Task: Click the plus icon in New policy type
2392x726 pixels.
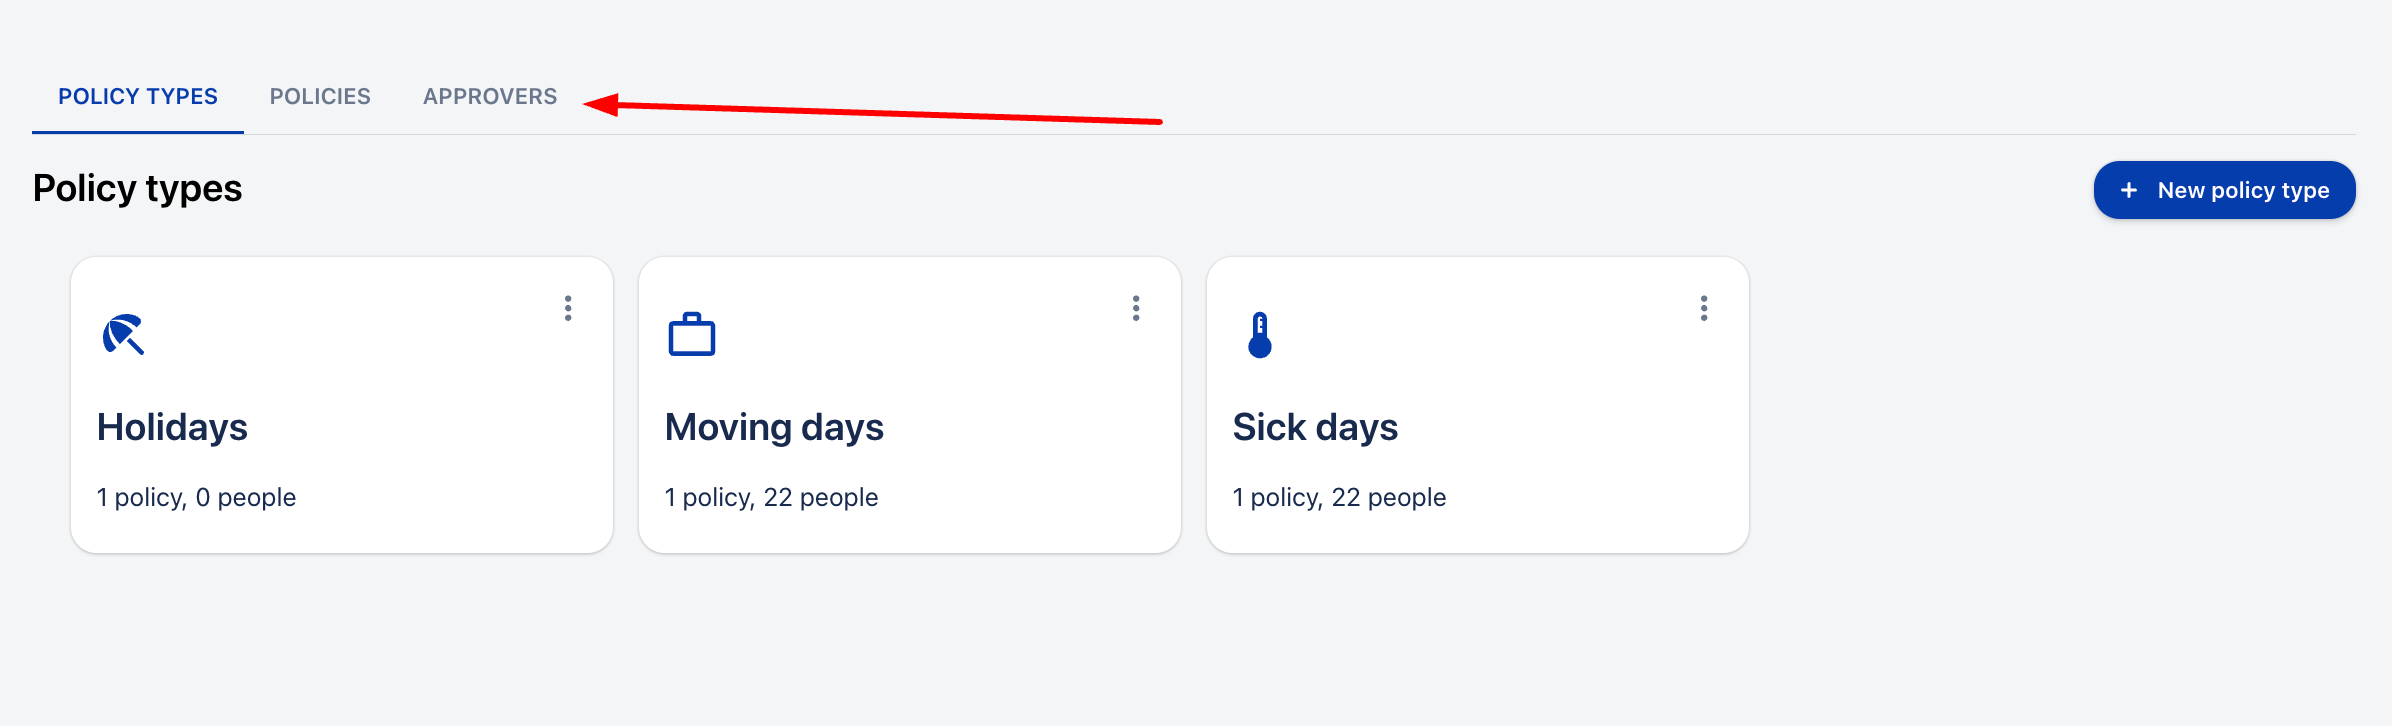Action: coord(2129,190)
